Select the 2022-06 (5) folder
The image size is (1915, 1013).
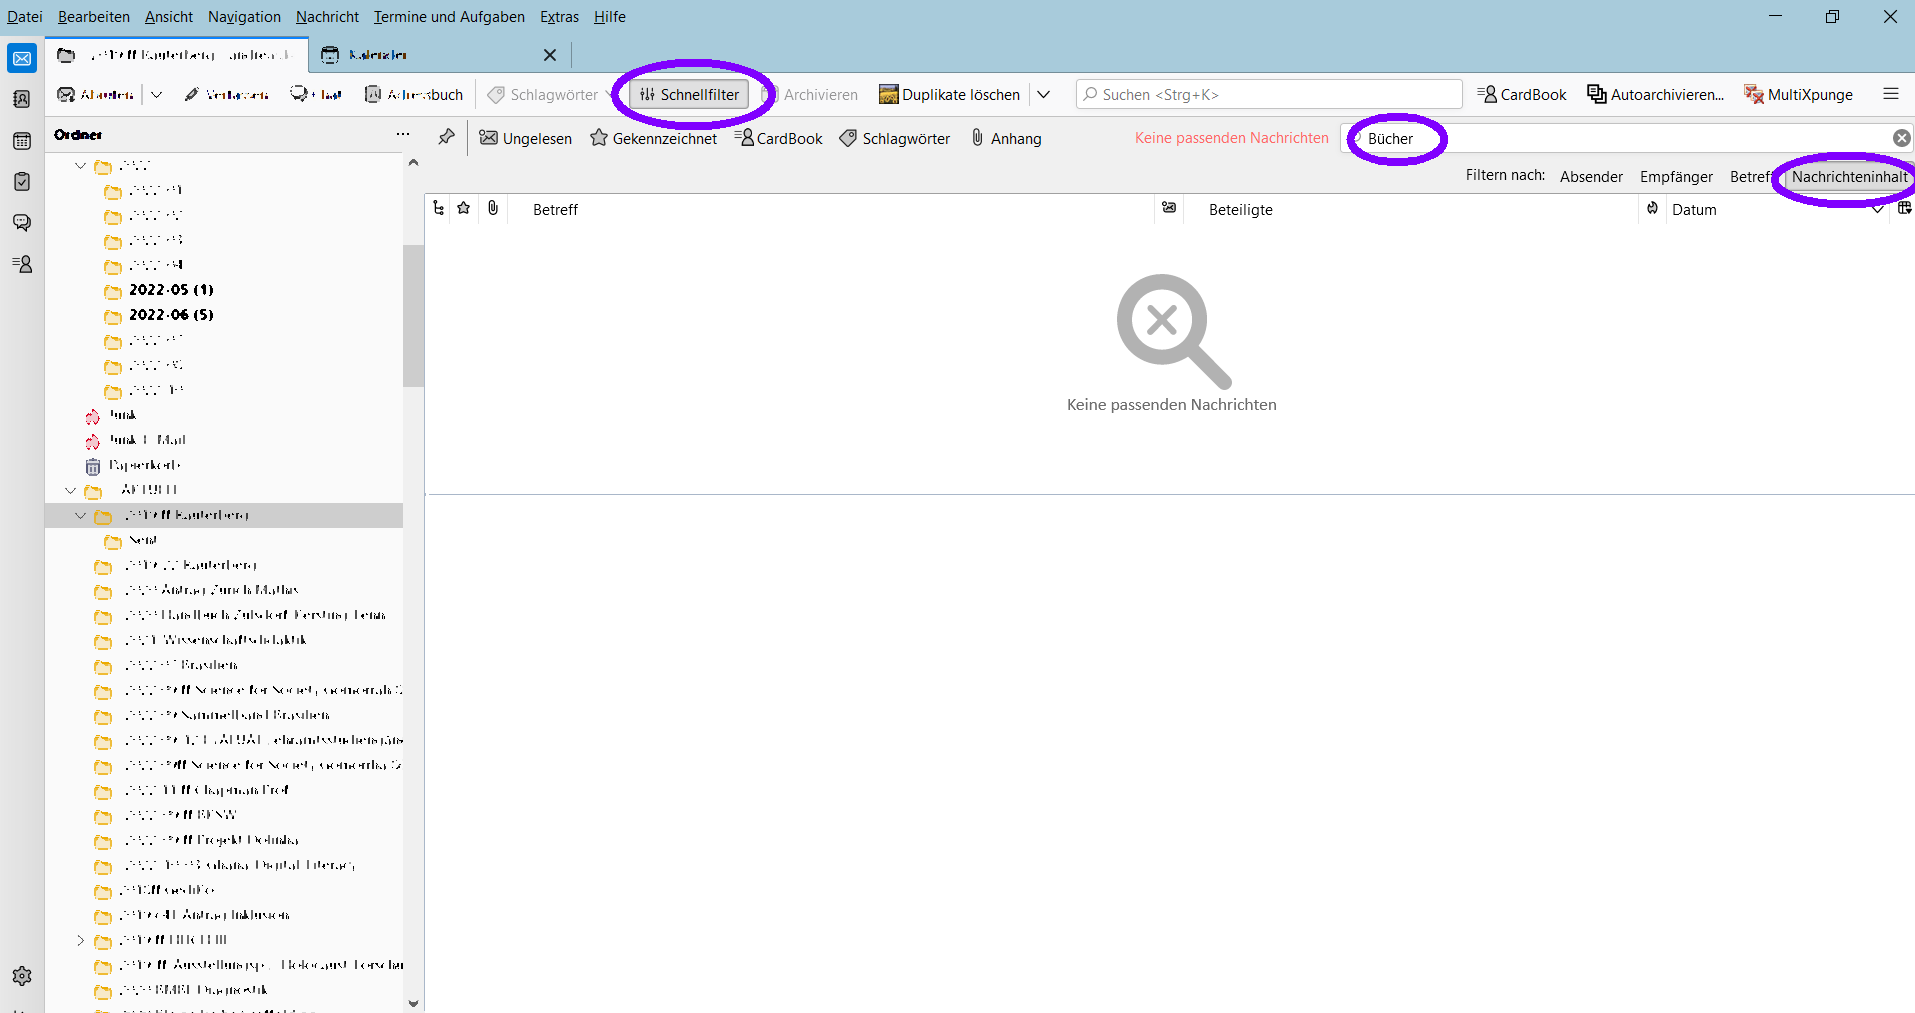coord(171,315)
